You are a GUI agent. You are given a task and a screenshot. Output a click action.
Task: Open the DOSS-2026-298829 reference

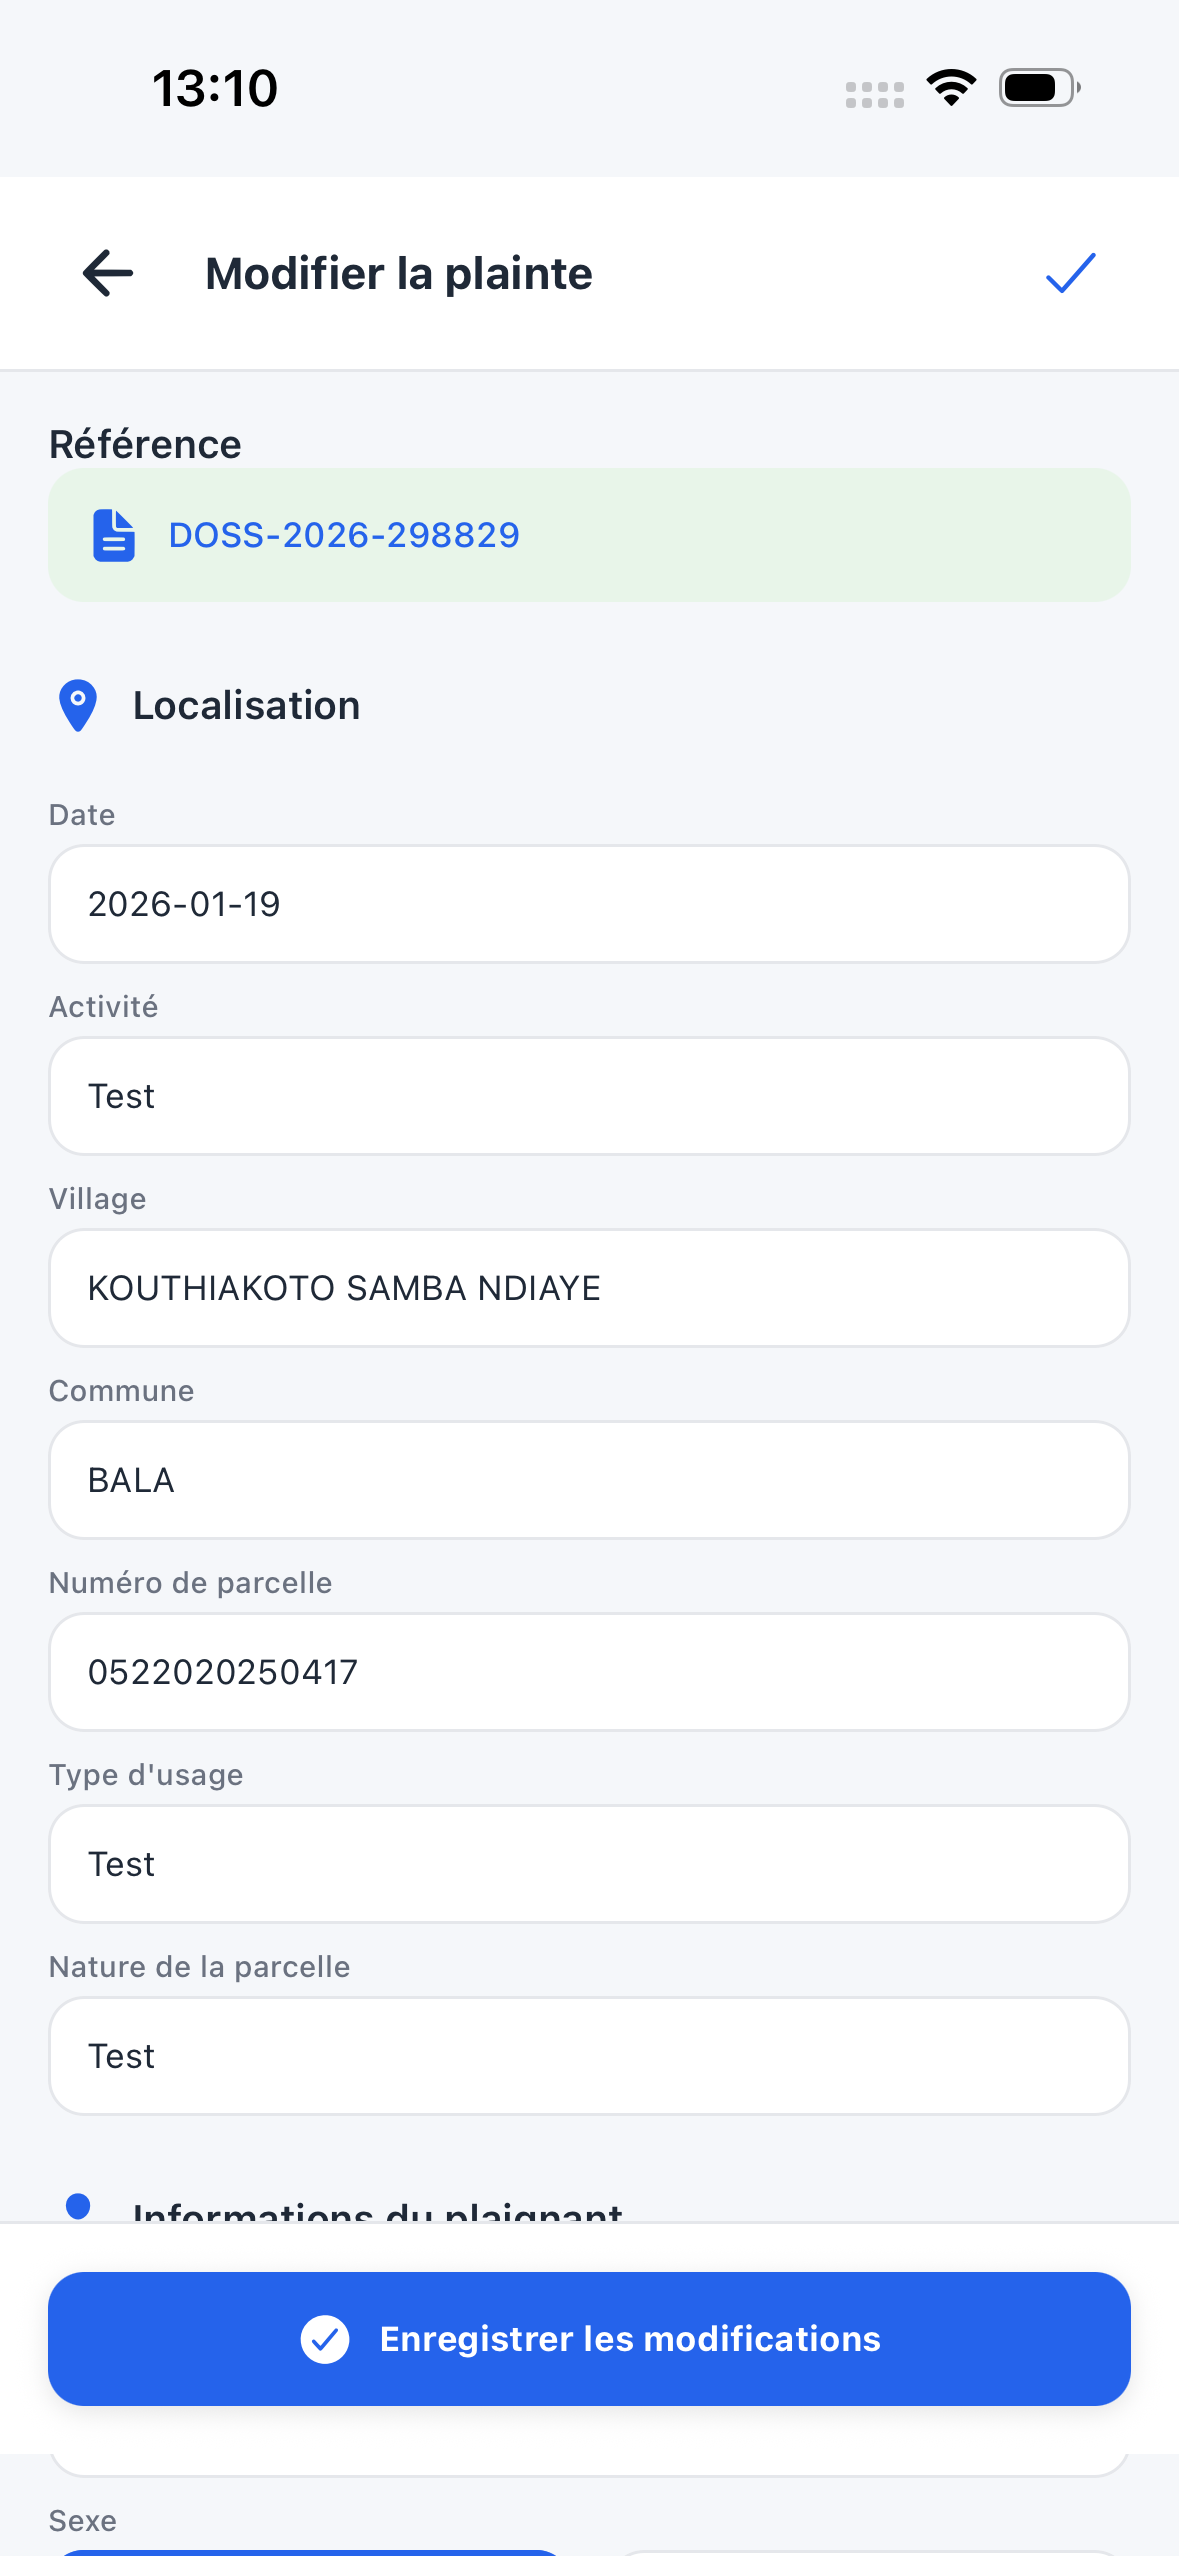coord(344,535)
